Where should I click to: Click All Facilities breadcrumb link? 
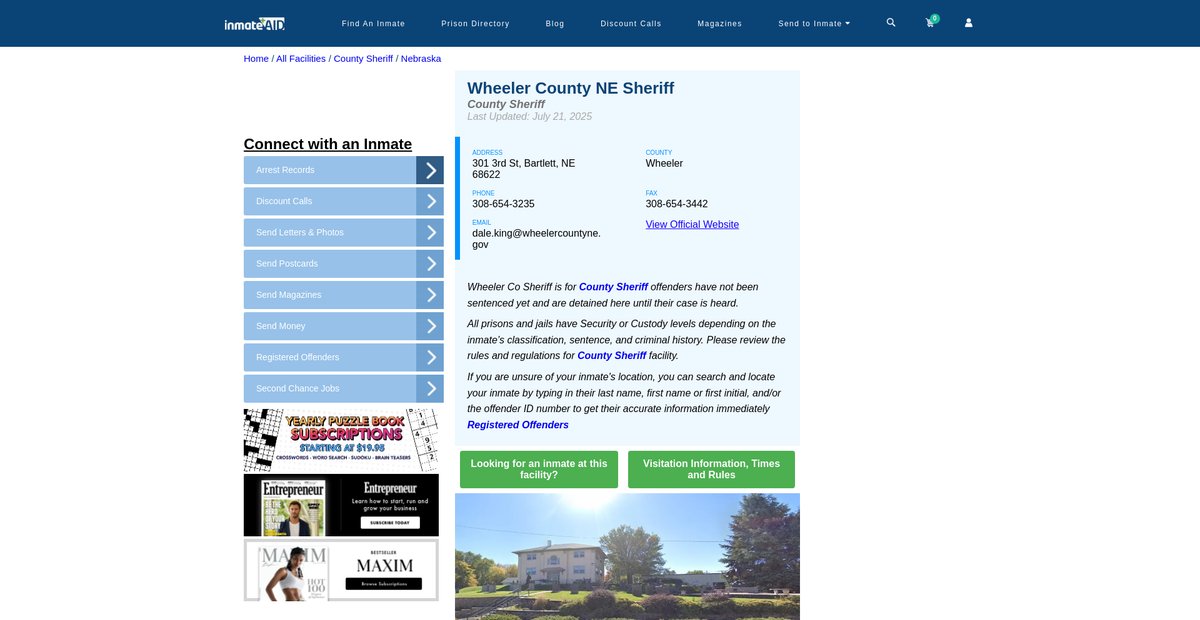click(x=301, y=59)
